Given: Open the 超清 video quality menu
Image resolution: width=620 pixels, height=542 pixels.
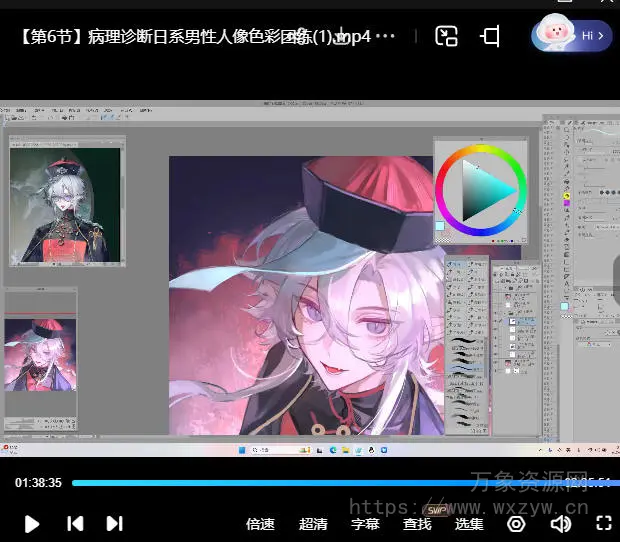Looking at the screenshot, I should (313, 524).
